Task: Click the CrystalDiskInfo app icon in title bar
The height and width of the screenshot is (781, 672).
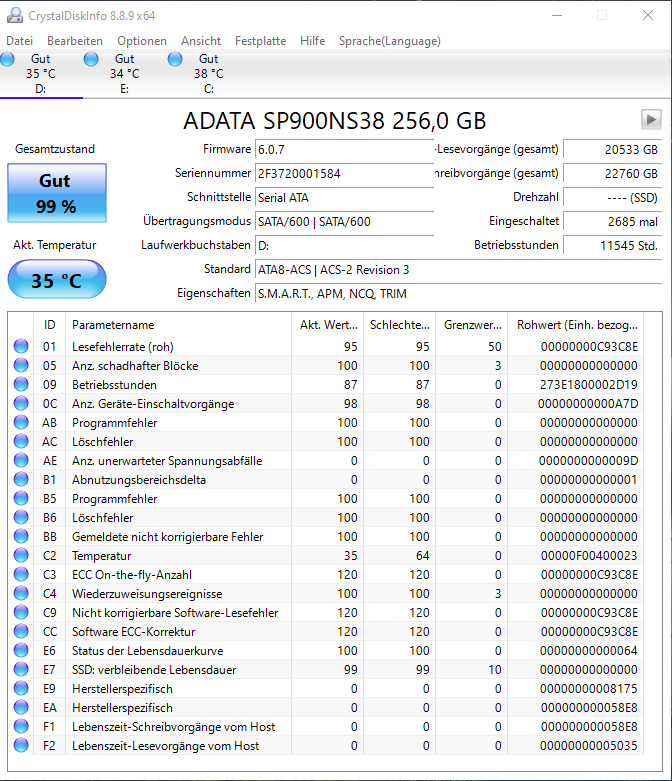Action: point(14,15)
